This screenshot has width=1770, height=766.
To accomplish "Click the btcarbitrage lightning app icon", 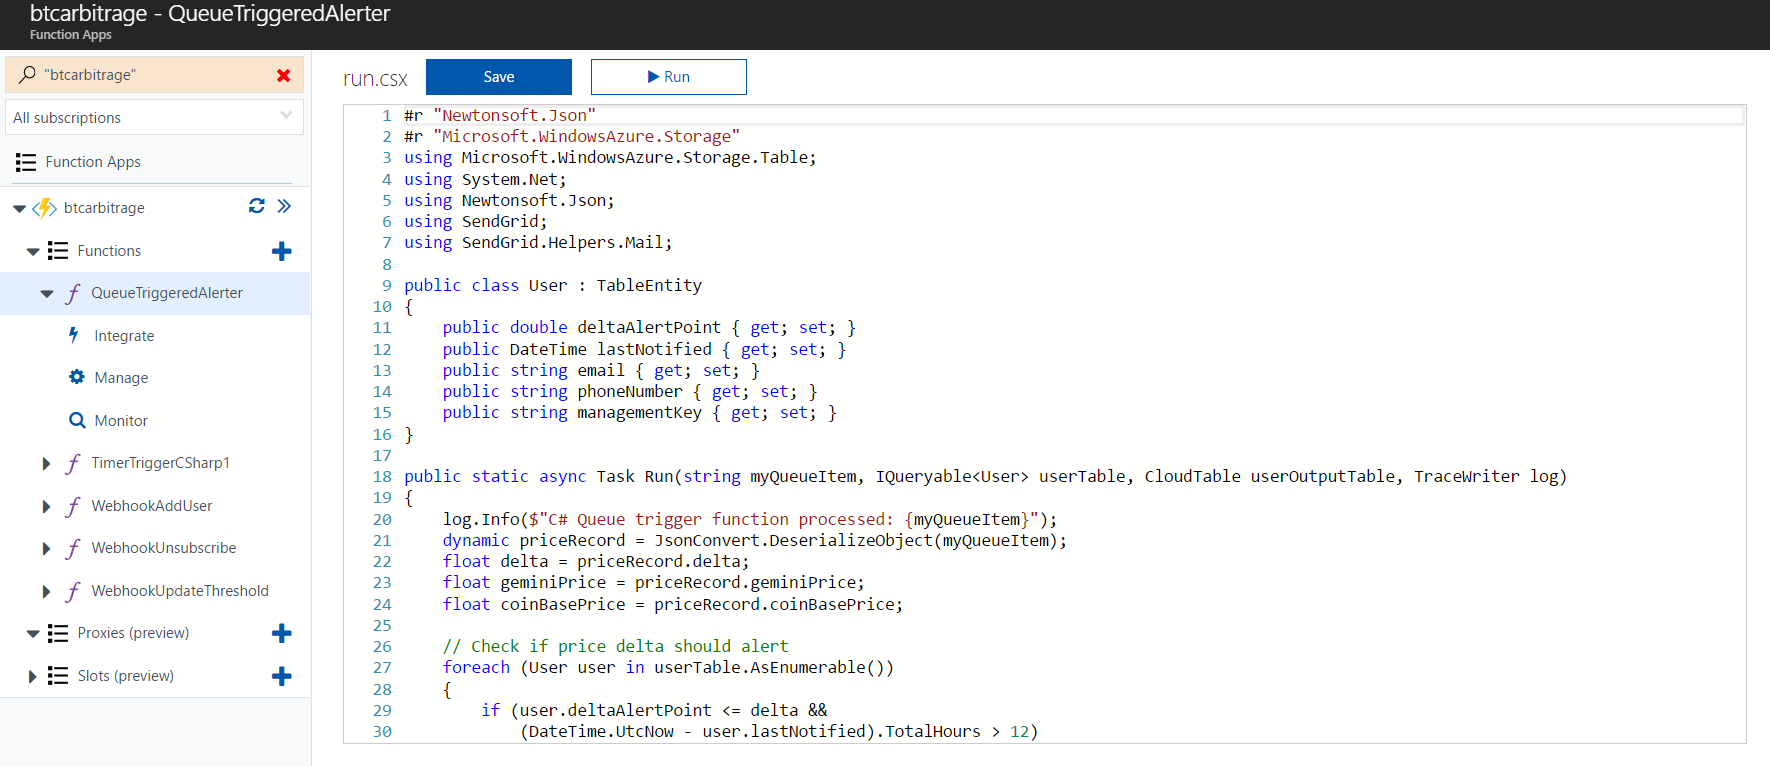I will 45,208.
